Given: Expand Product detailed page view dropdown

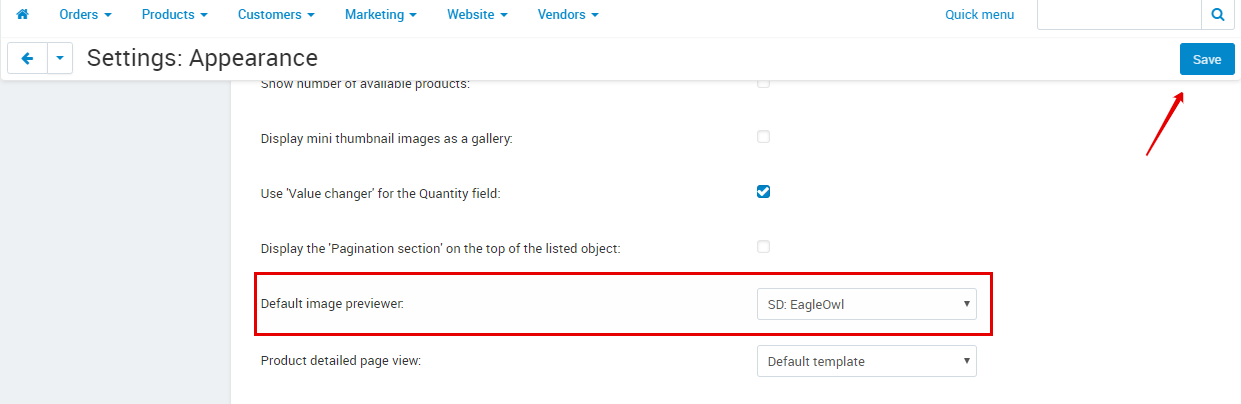Looking at the screenshot, I should [x=867, y=361].
